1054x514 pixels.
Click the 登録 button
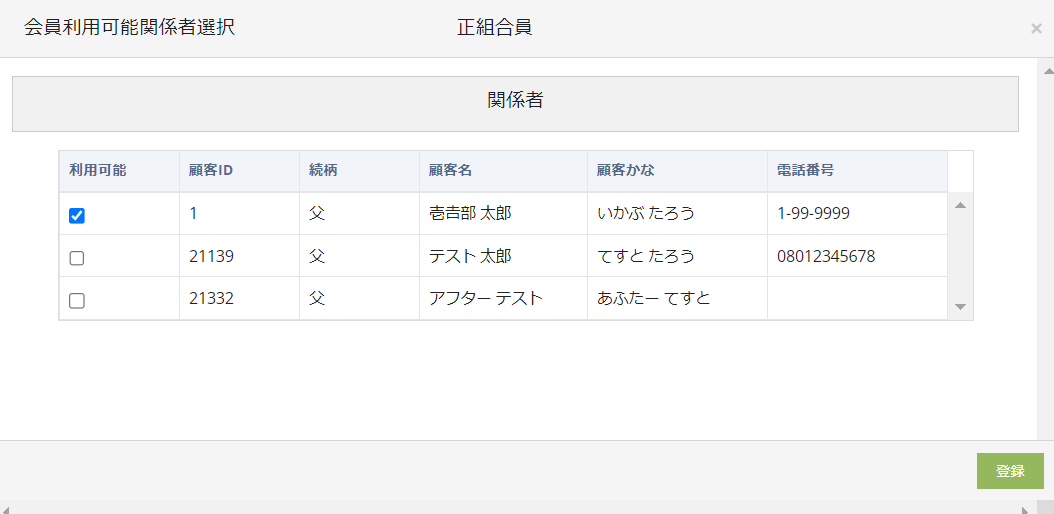coord(1010,471)
